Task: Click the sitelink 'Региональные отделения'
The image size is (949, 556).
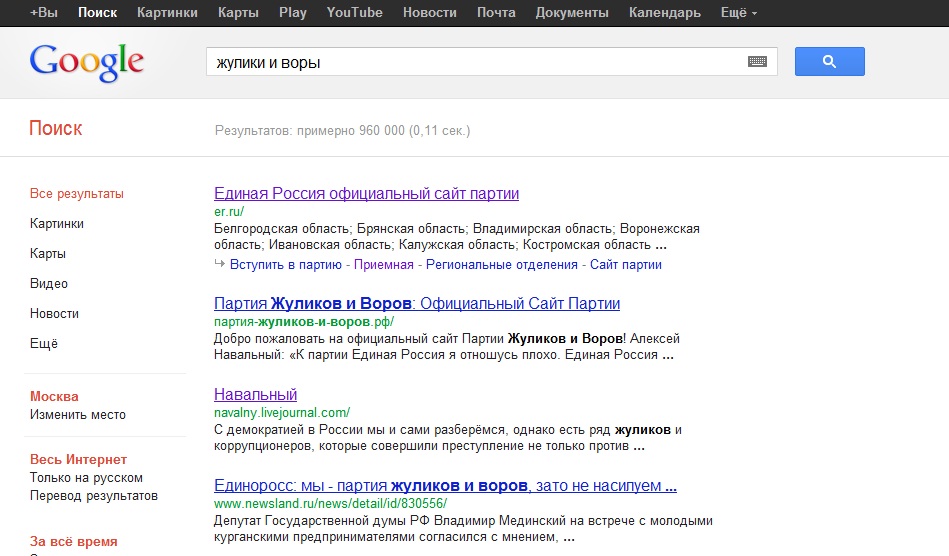Action: tap(502, 264)
